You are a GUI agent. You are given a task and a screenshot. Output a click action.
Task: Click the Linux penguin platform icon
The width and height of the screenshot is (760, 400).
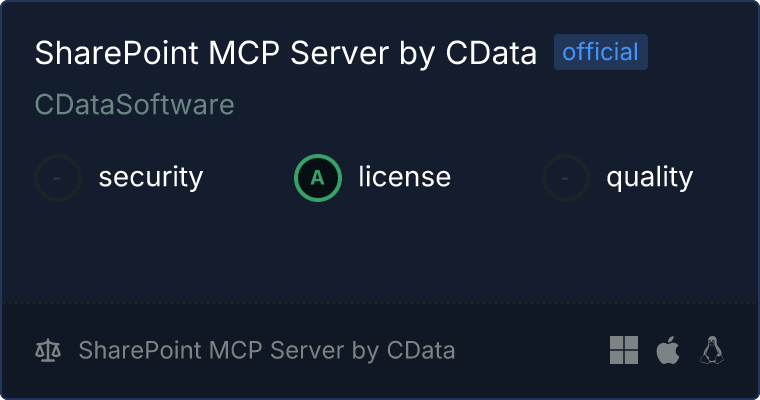(x=712, y=350)
